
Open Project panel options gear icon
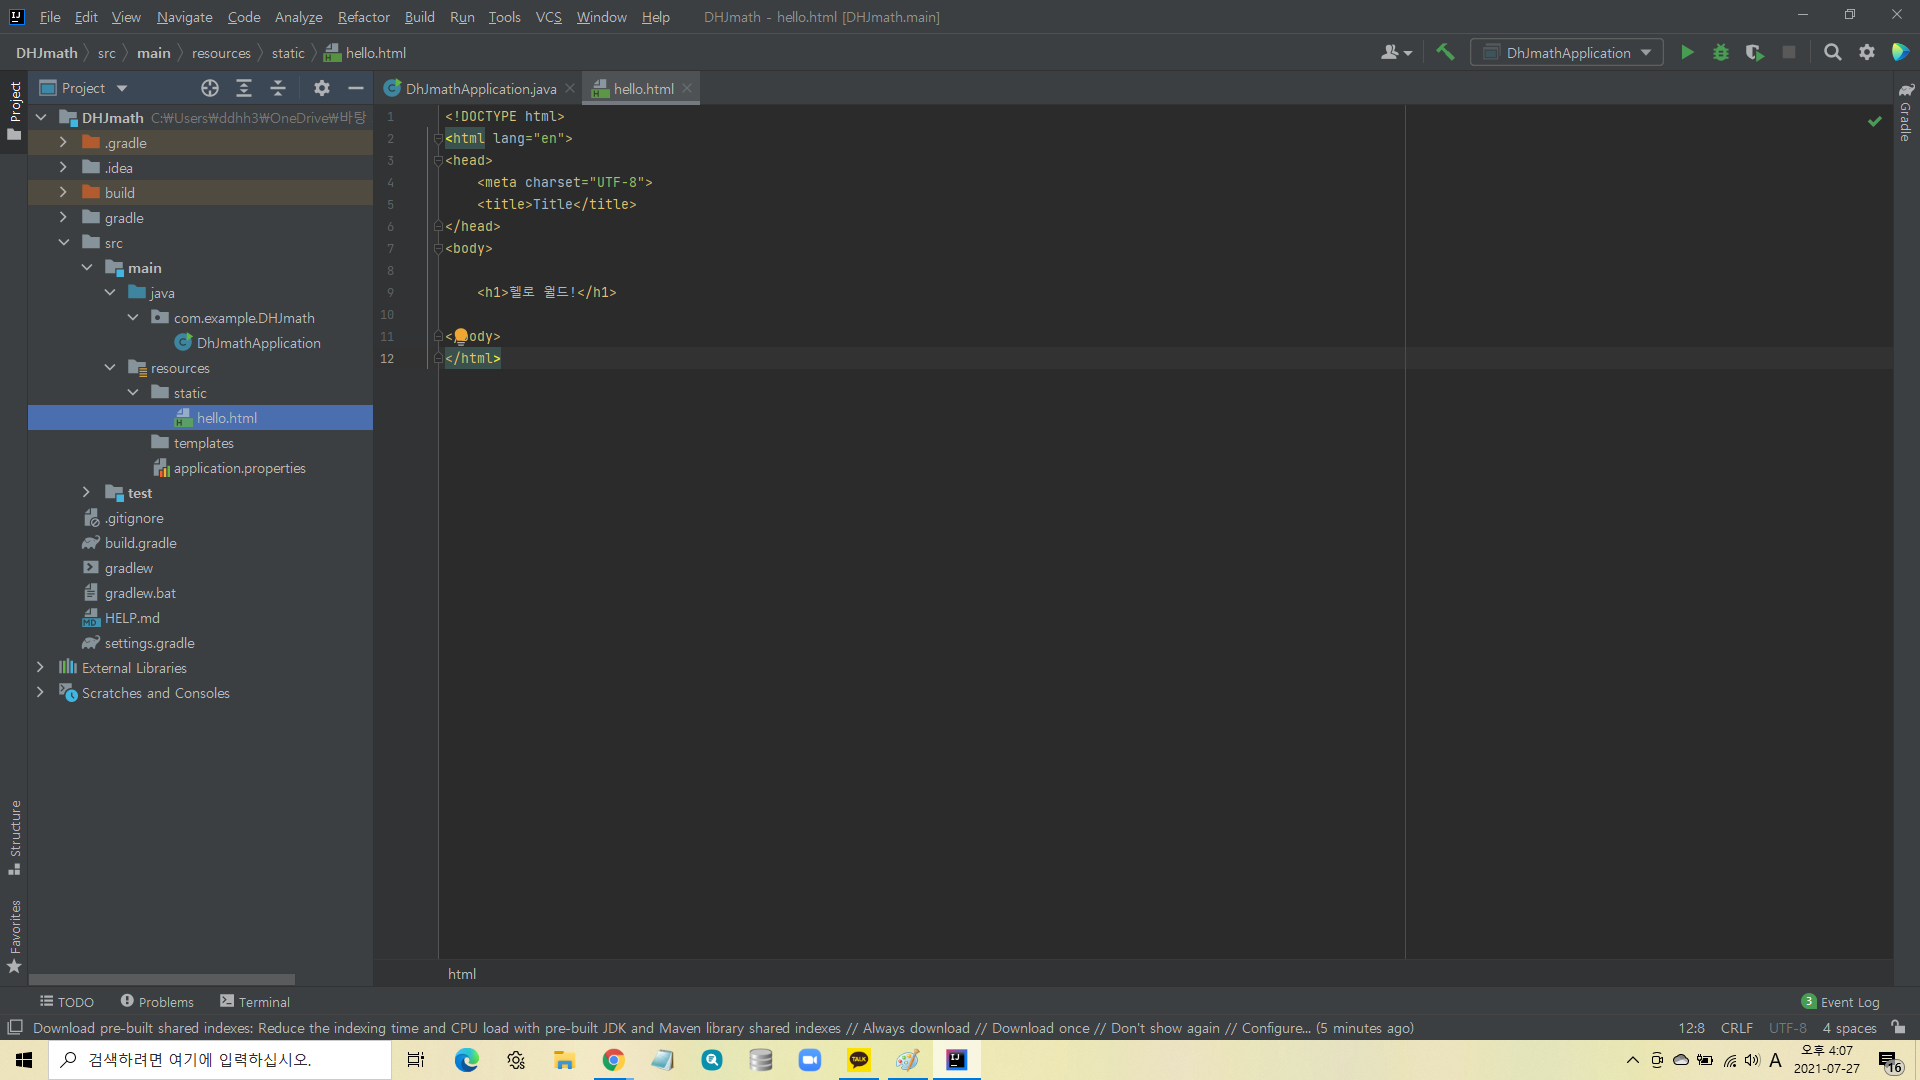[x=321, y=88]
